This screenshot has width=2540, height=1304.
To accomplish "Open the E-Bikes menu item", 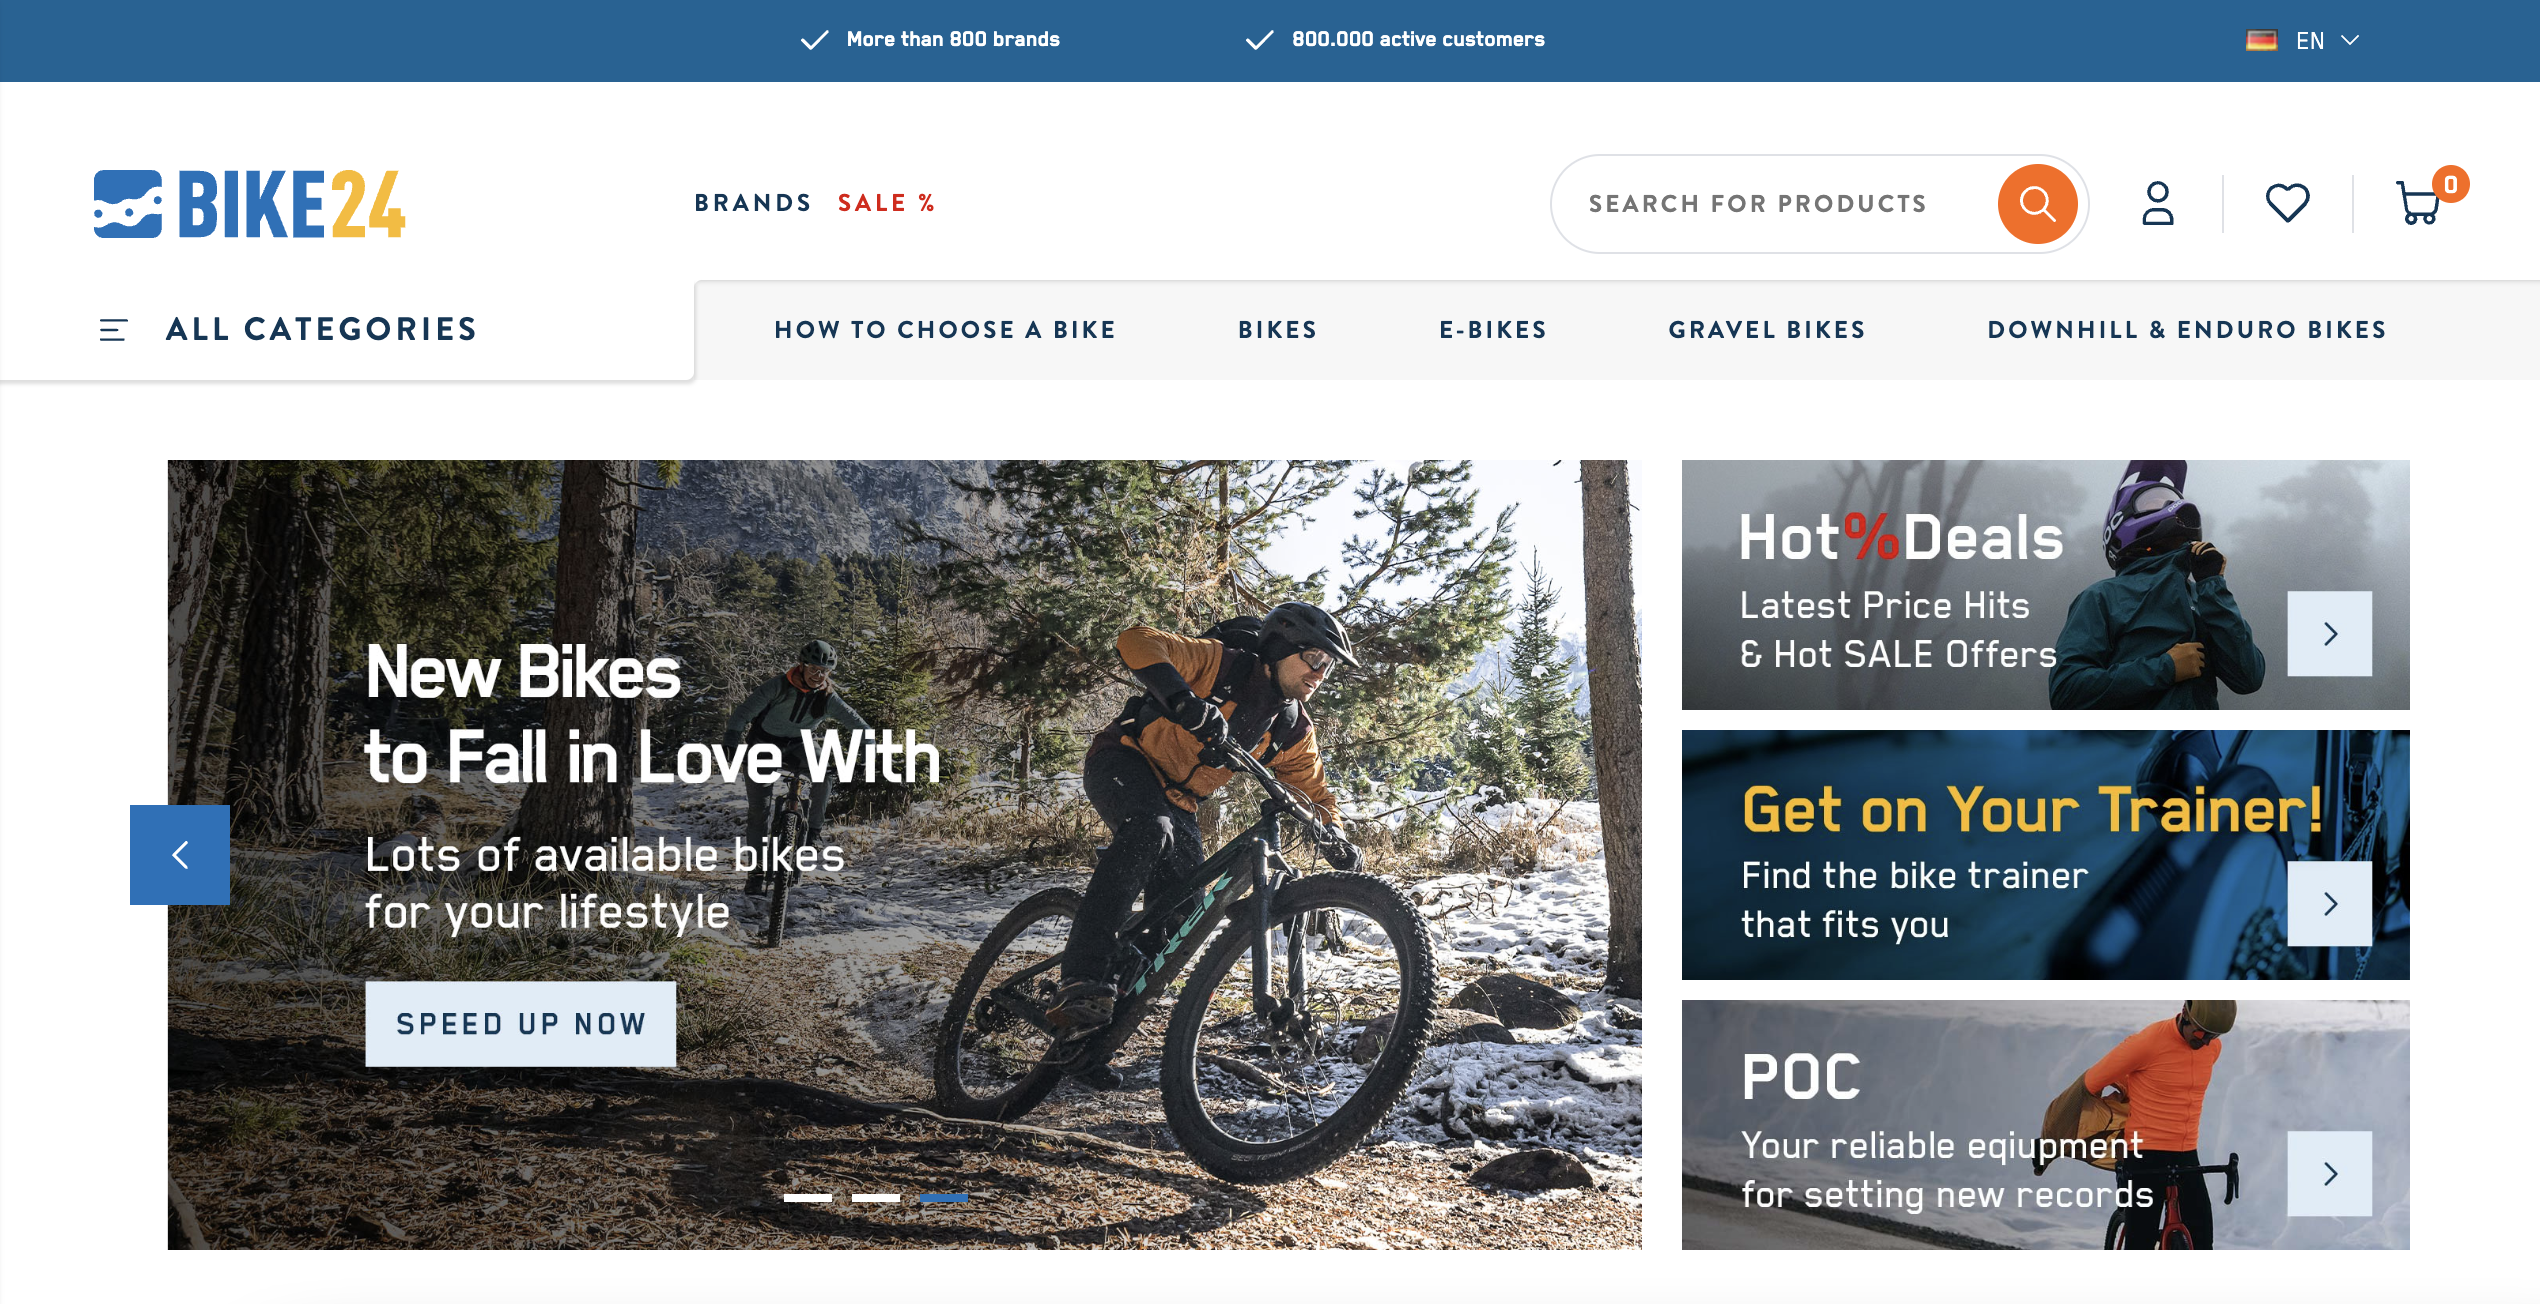I will coord(1493,330).
